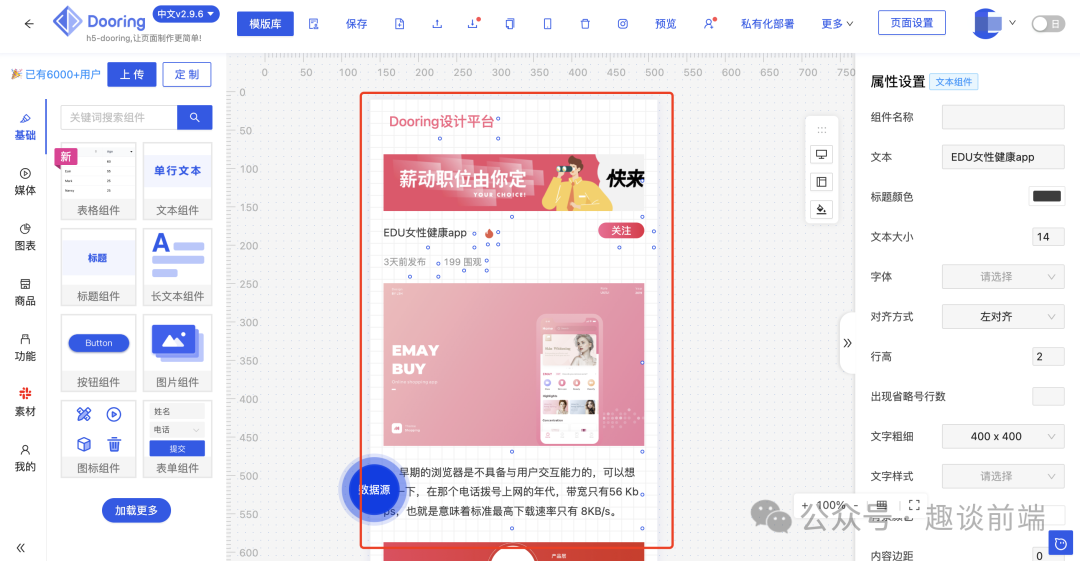Click the 预览 preview button
1080x561 pixels.
[x=665, y=23]
